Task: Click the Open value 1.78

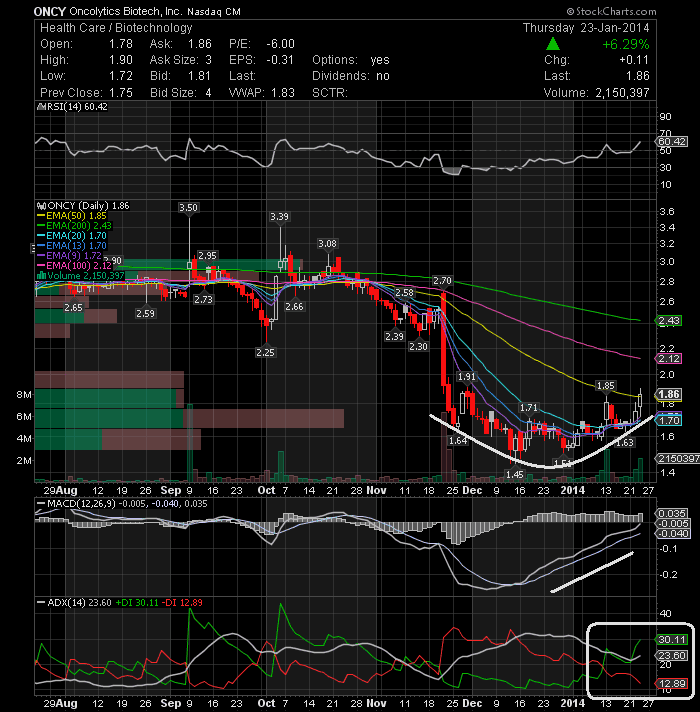Action: click(x=121, y=44)
